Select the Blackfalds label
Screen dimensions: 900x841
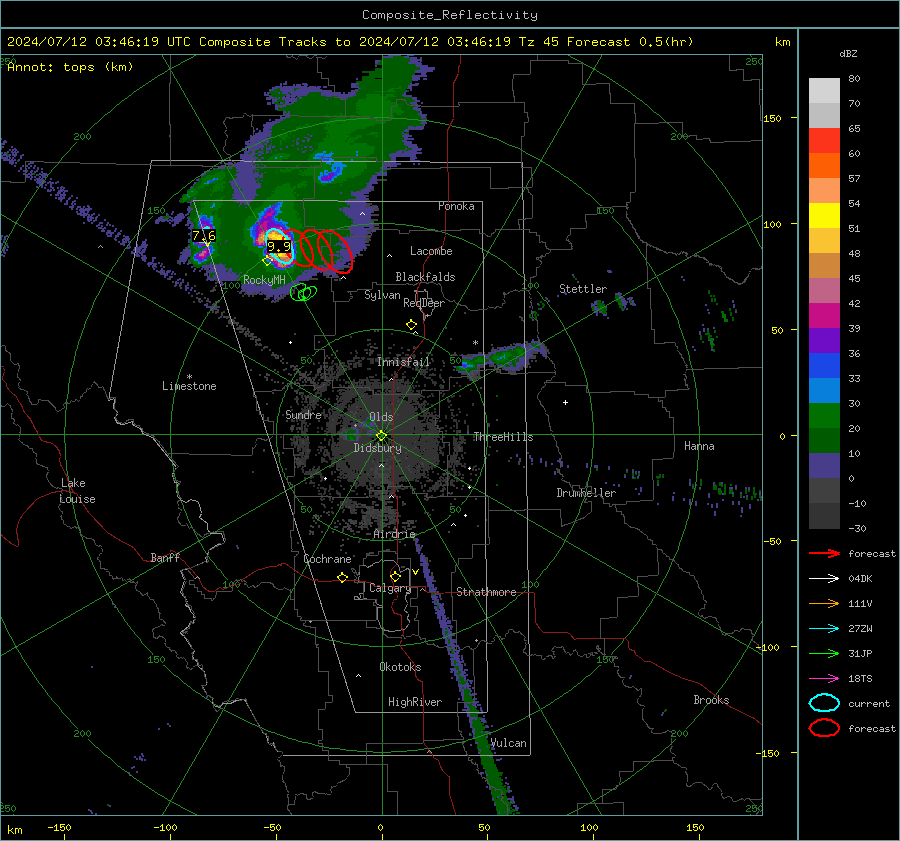(x=425, y=277)
